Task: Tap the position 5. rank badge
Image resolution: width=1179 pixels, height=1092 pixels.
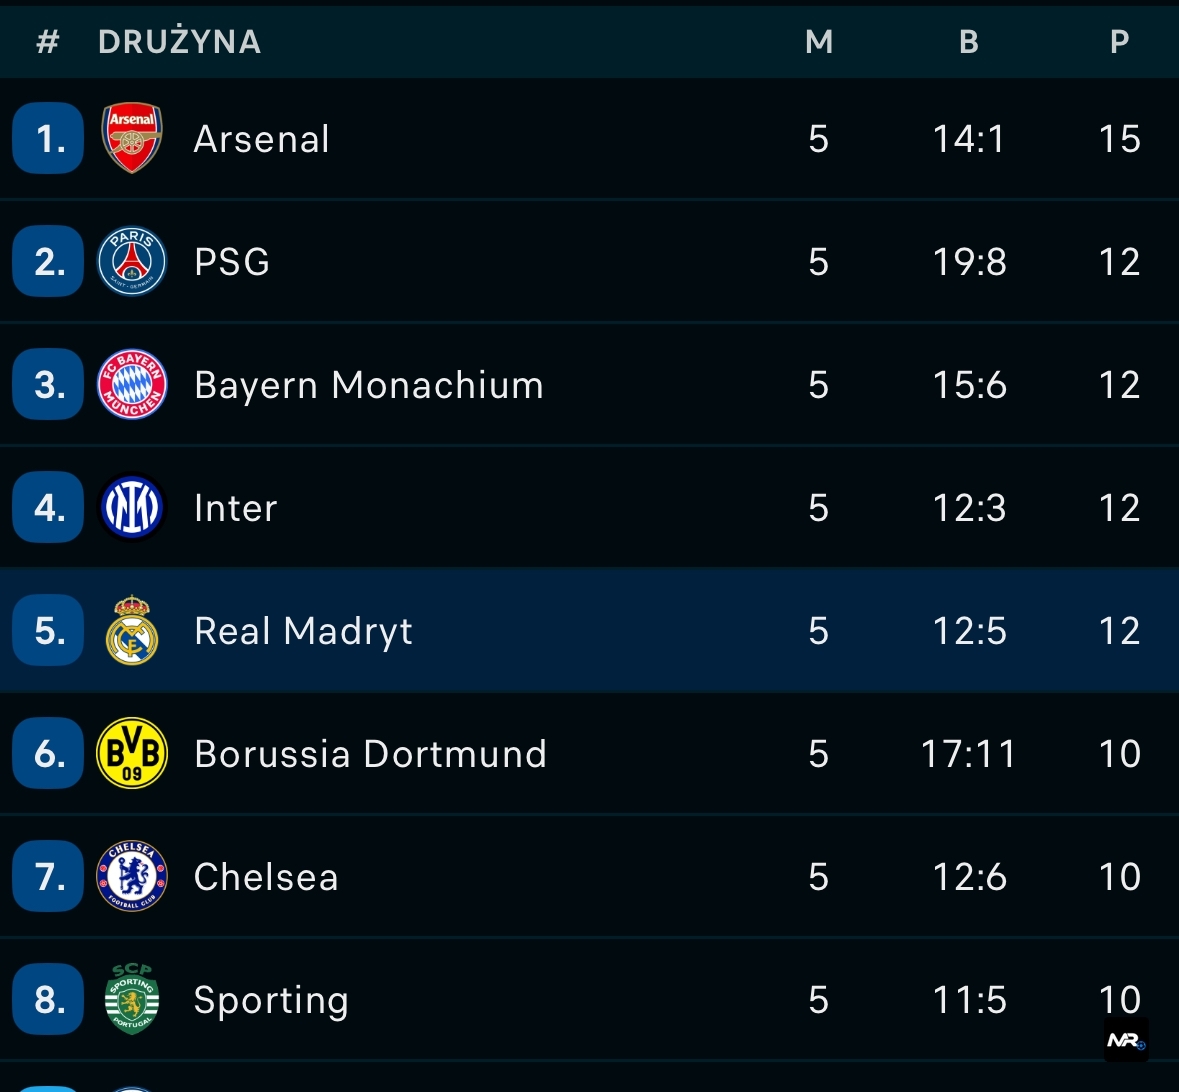Action: [48, 630]
